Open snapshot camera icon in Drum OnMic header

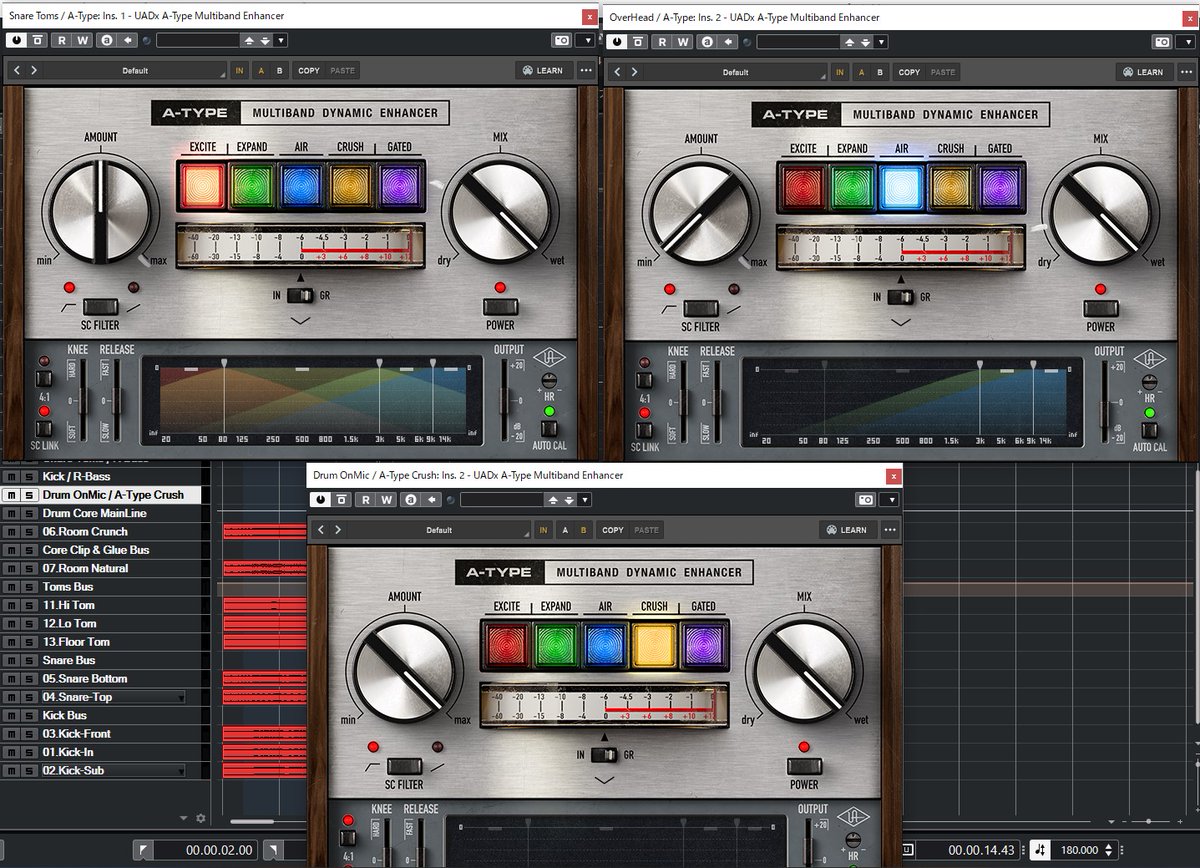tap(866, 499)
